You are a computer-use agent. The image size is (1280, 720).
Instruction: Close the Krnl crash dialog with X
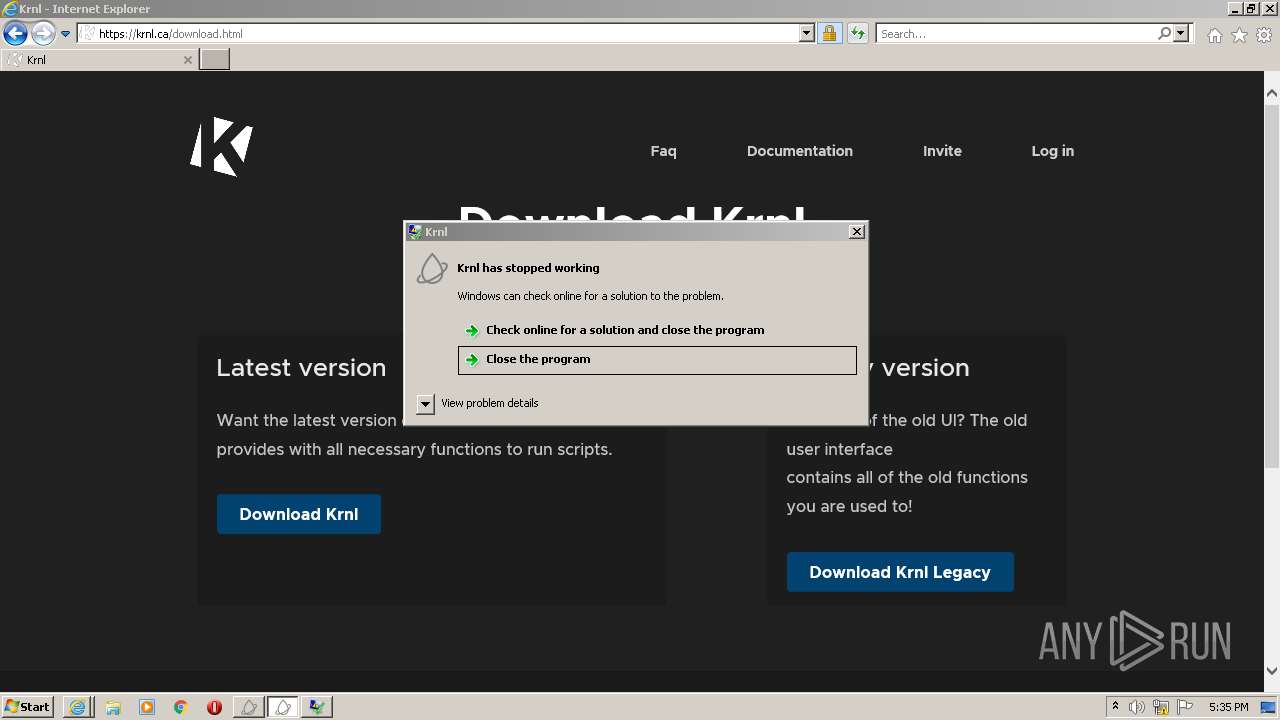[857, 232]
